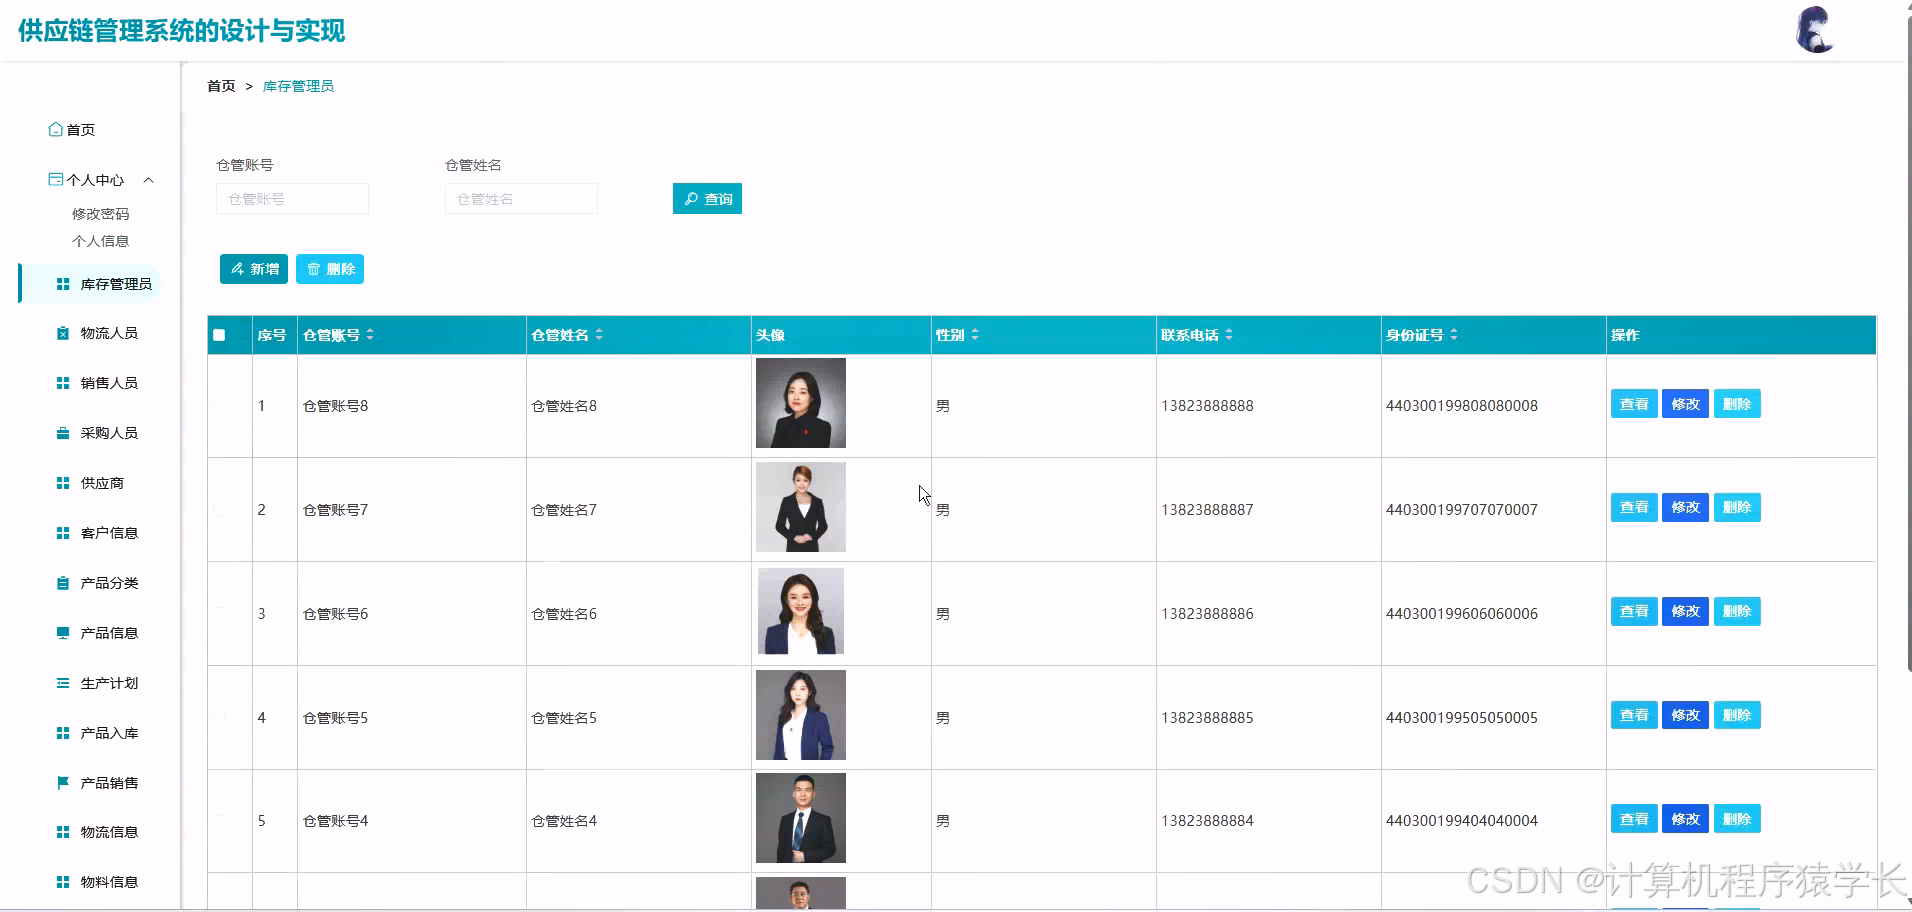This screenshot has width=1912, height=912.
Task: Click the 物料信息 sidebar icon
Action: pyautogui.click(x=63, y=882)
